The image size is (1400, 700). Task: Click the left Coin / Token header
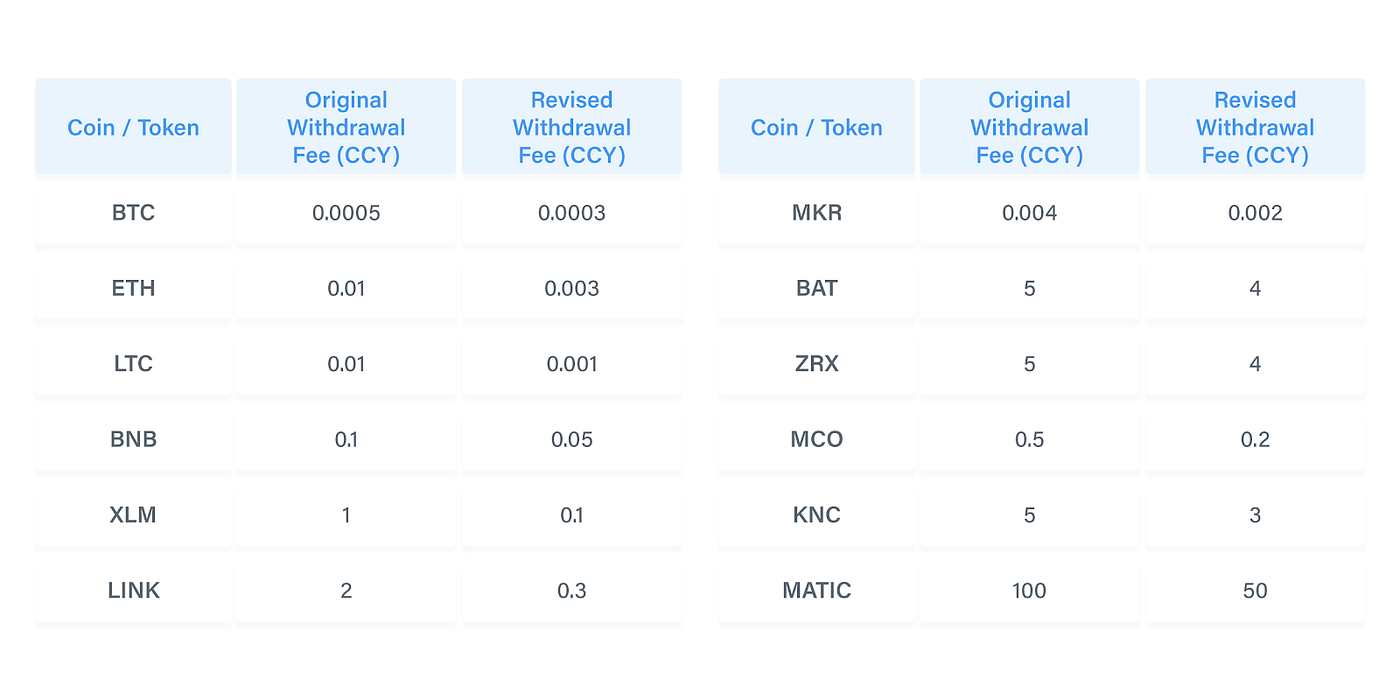pos(133,127)
